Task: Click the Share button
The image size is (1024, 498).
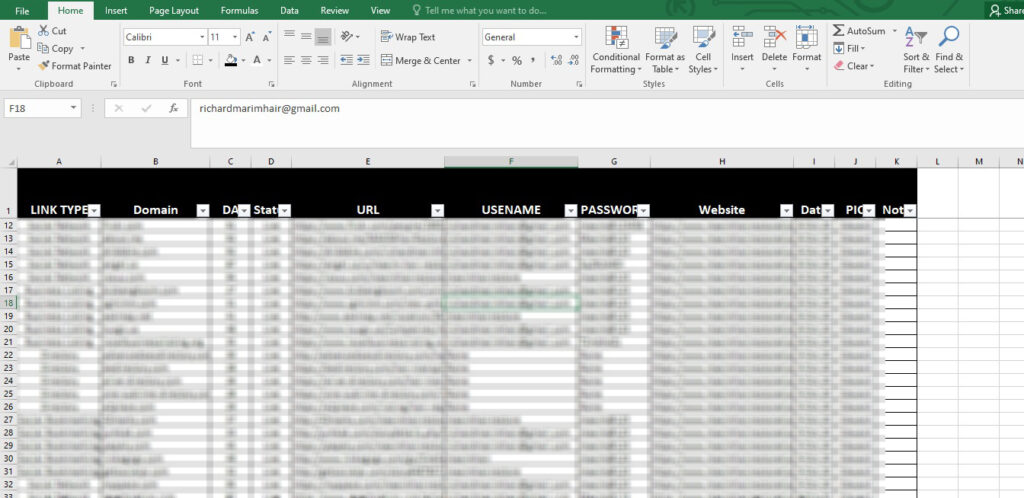Action: click(1006, 10)
